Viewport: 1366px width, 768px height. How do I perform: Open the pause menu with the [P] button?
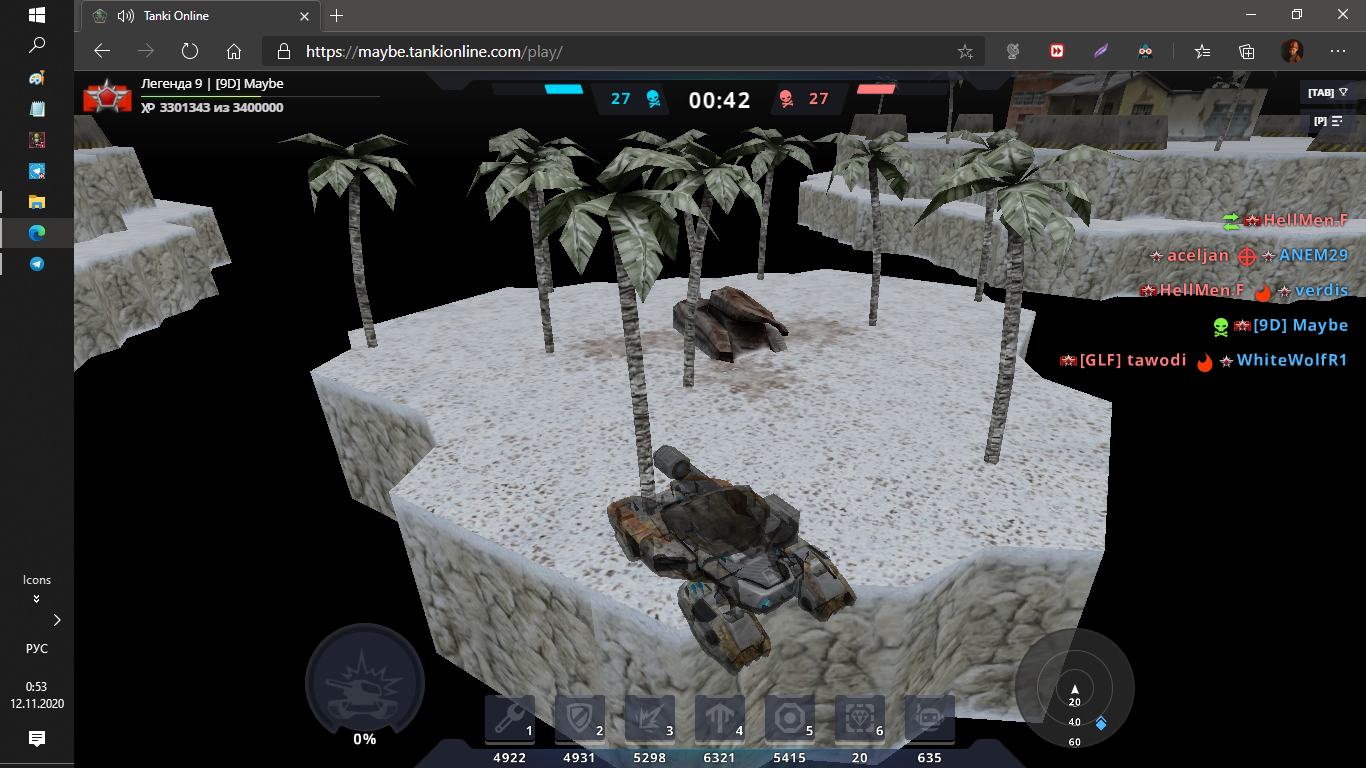tap(1328, 121)
